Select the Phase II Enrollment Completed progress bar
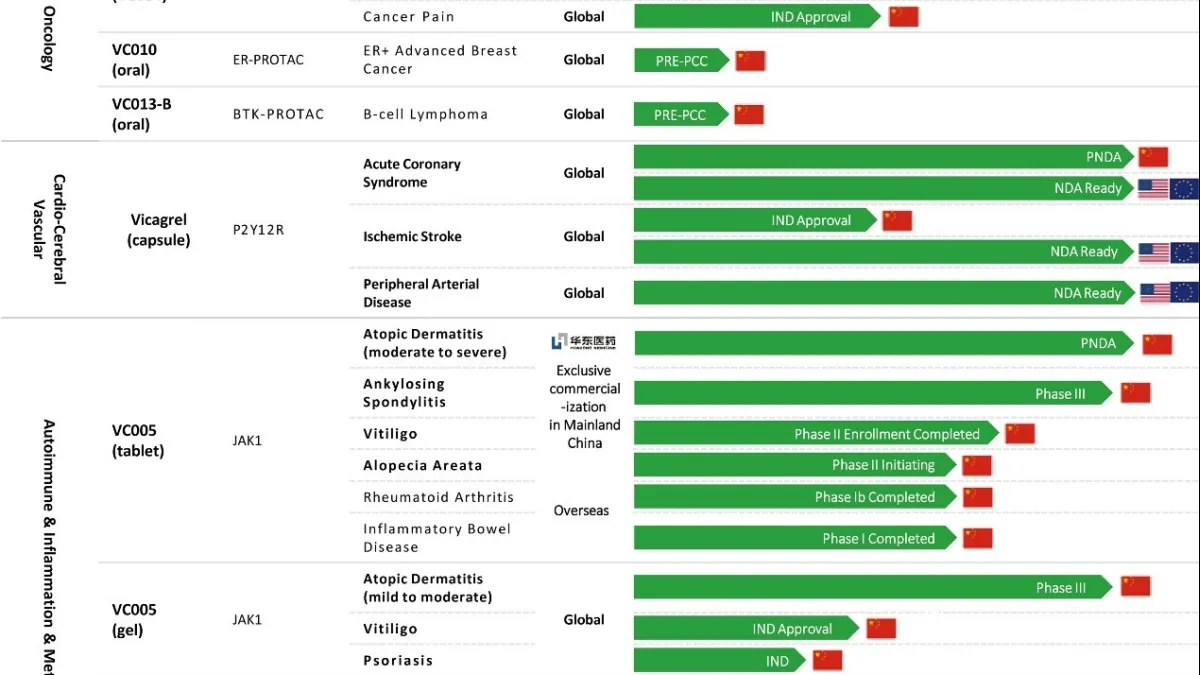 pyautogui.click(x=817, y=433)
